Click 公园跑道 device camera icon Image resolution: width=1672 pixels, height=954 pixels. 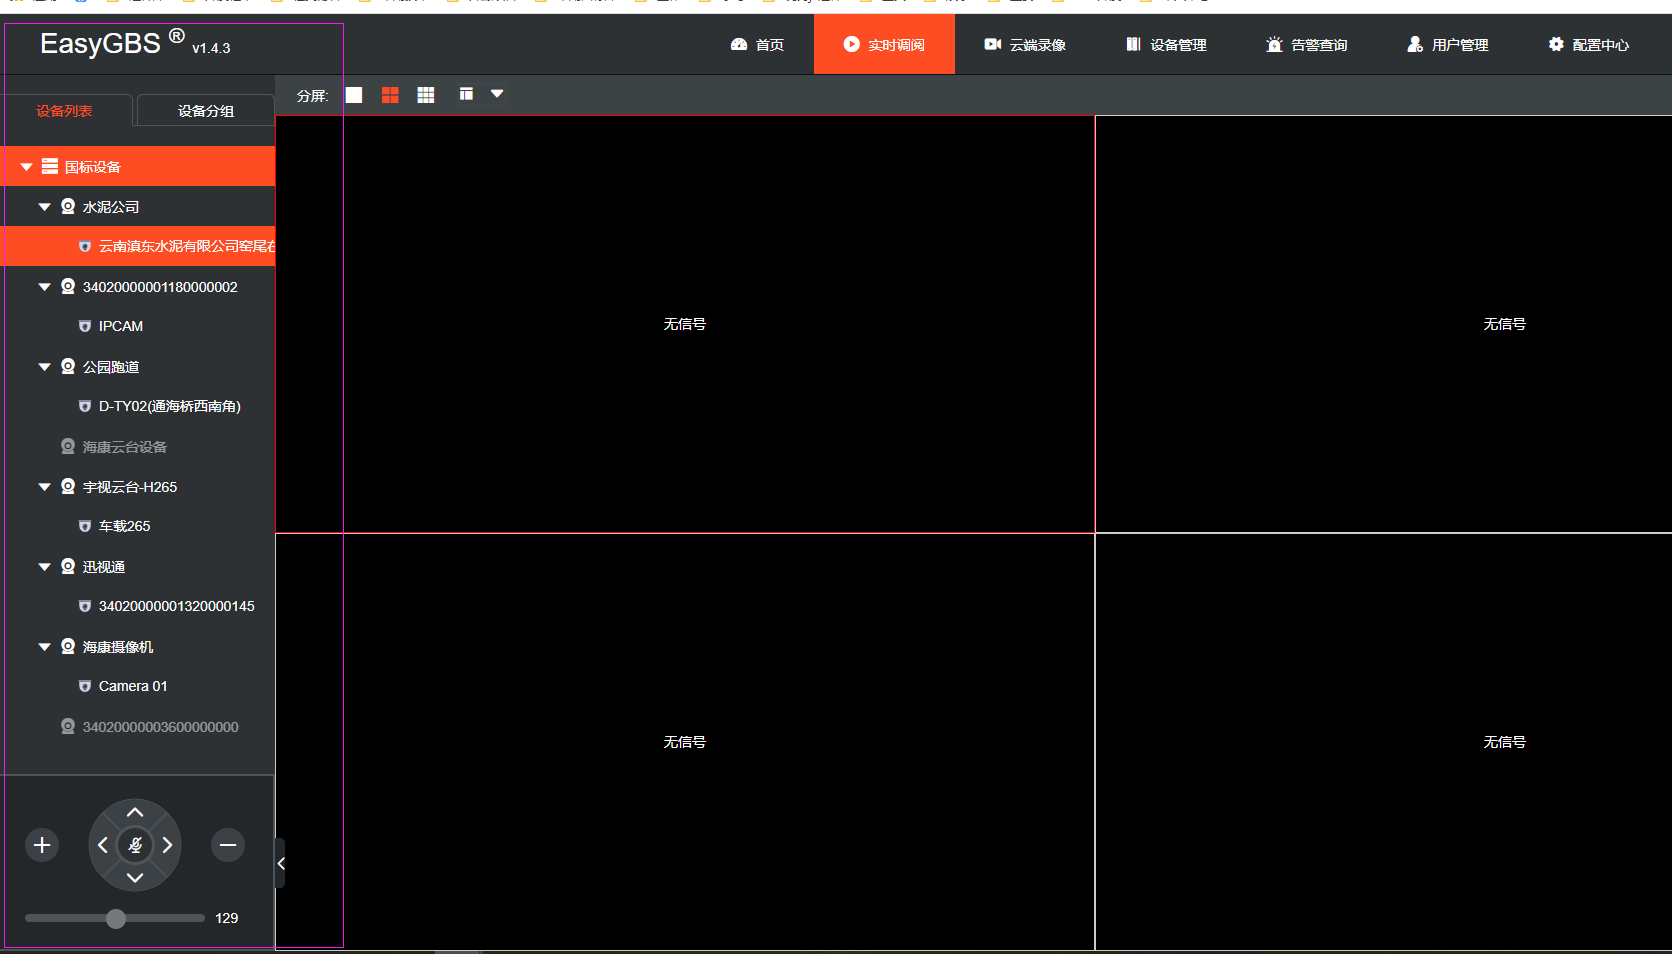68,367
